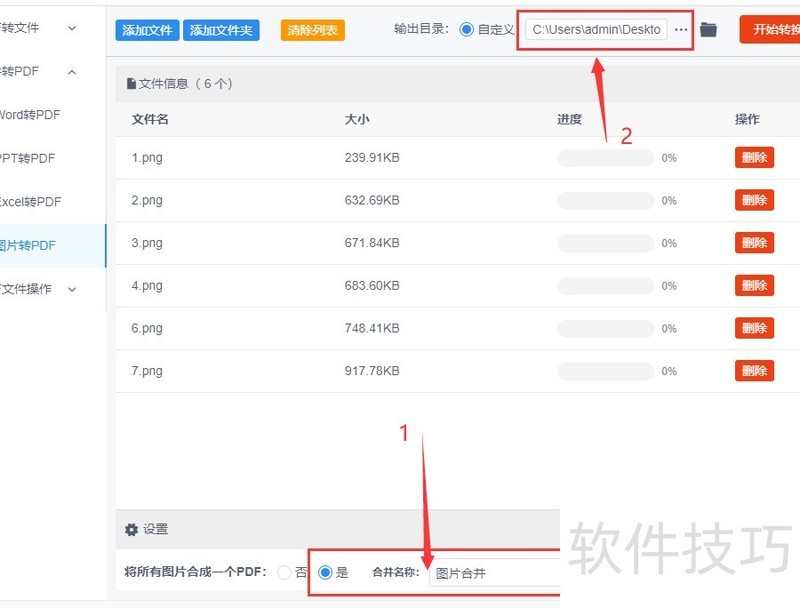Collapse the 转PDF sidebar section

coord(70,71)
